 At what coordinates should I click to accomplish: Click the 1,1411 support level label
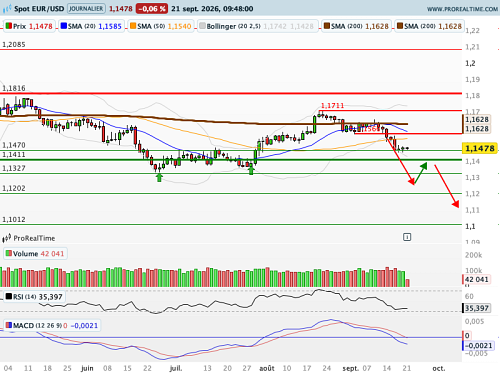14,154
